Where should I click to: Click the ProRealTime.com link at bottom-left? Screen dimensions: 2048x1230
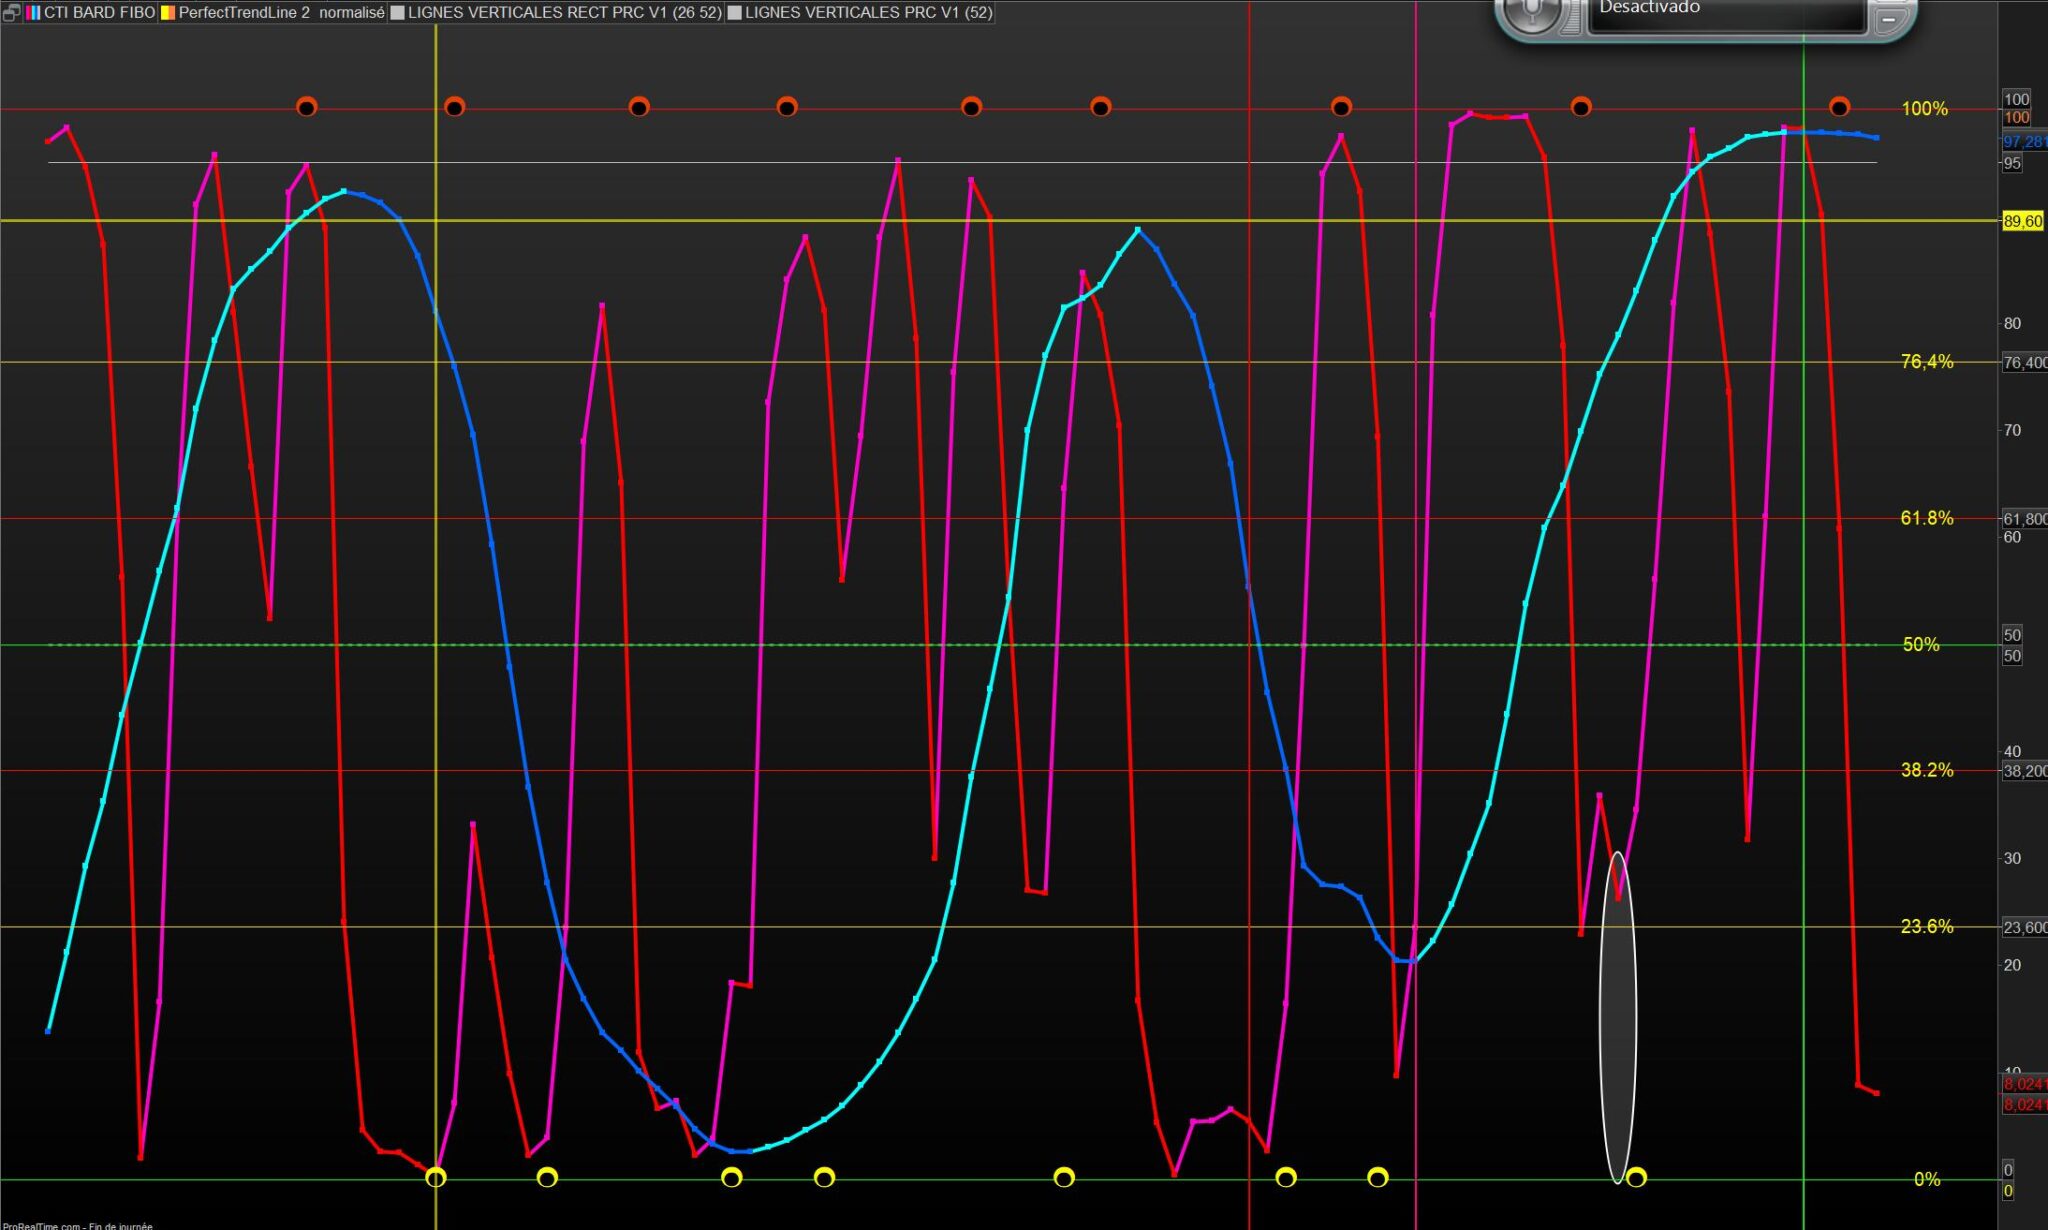[40, 1225]
